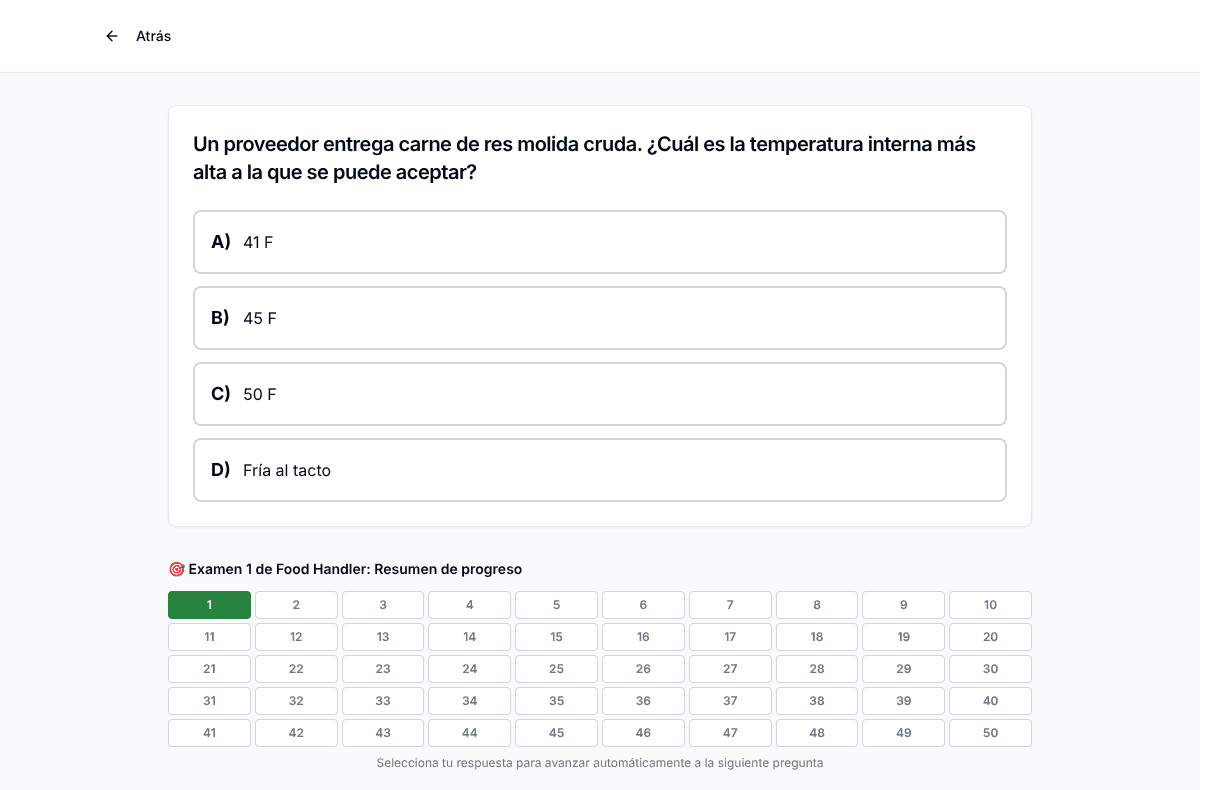Screen dimensions: 1215x790
Task: Jump to question 29
Action: pyautogui.click(x=904, y=669)
